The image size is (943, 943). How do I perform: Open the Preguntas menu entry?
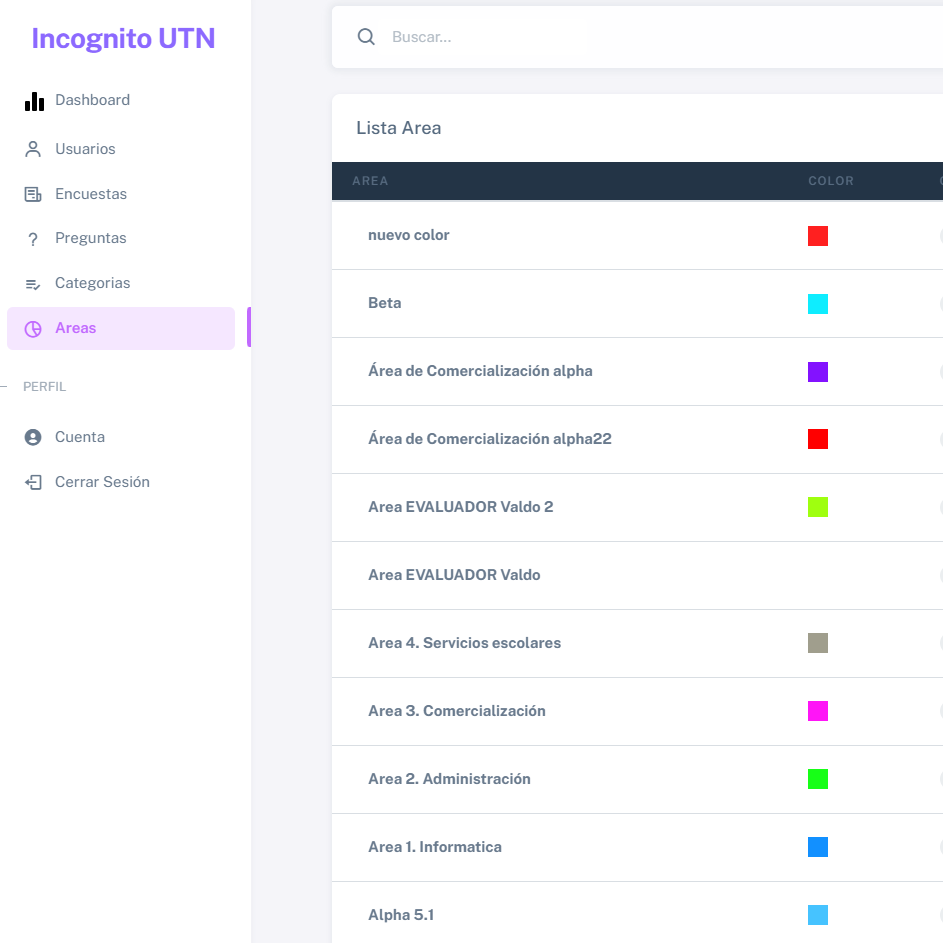121,238
